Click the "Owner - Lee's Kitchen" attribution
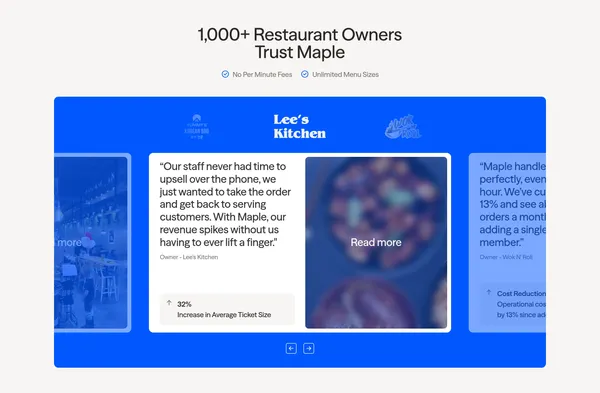Image resolution: width=600 pixels, height=393 pixels. coord(189,257)
